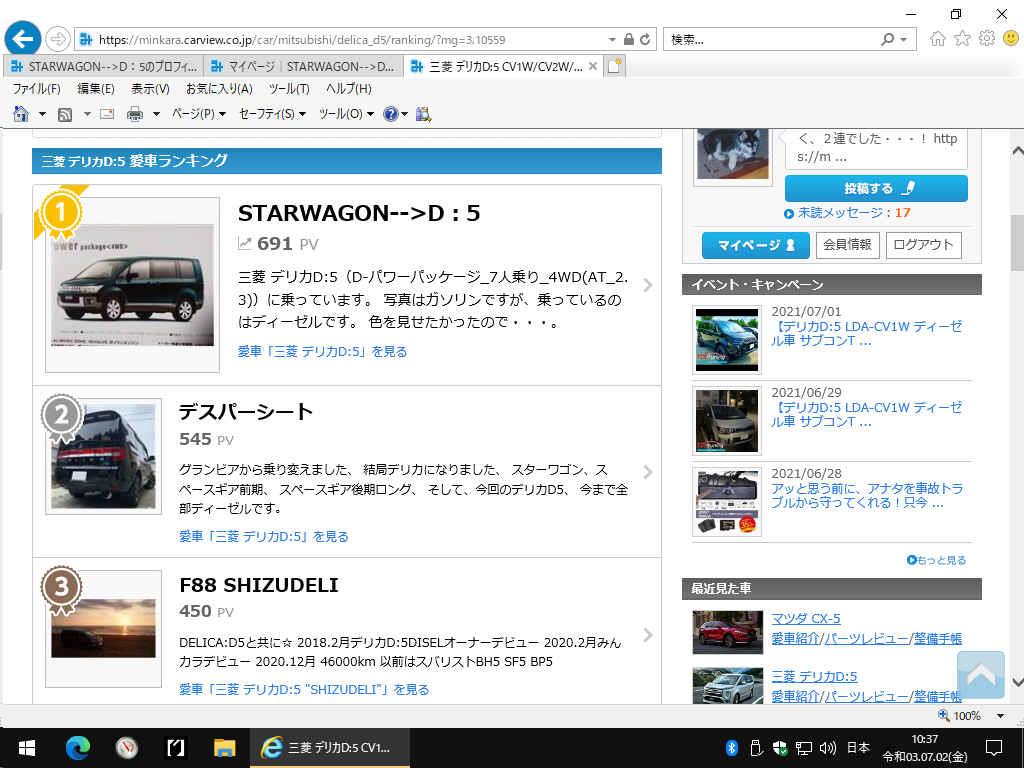This screenshot has width=1024, height=768.
Task: Switch to the STARWAGON-->D：5のプロフィ... tab
Action: (104, 66)
